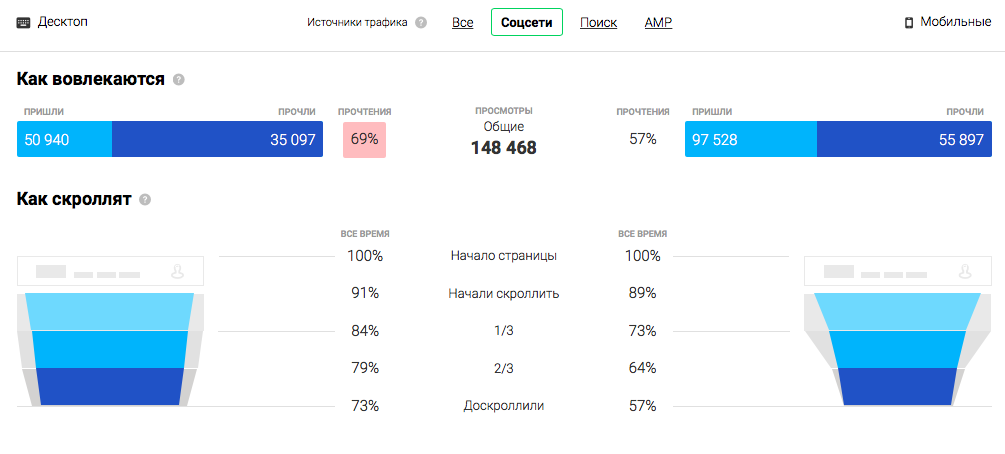Click the desktop scroll funnel chart

(x=110, y=349)
